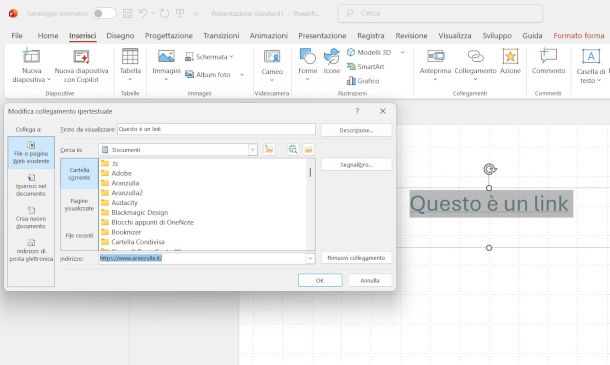Click the Annulla button
Image resolution: width=610 pixels, height=365 pixels.
pyautogui.click(x=370, y=280)
